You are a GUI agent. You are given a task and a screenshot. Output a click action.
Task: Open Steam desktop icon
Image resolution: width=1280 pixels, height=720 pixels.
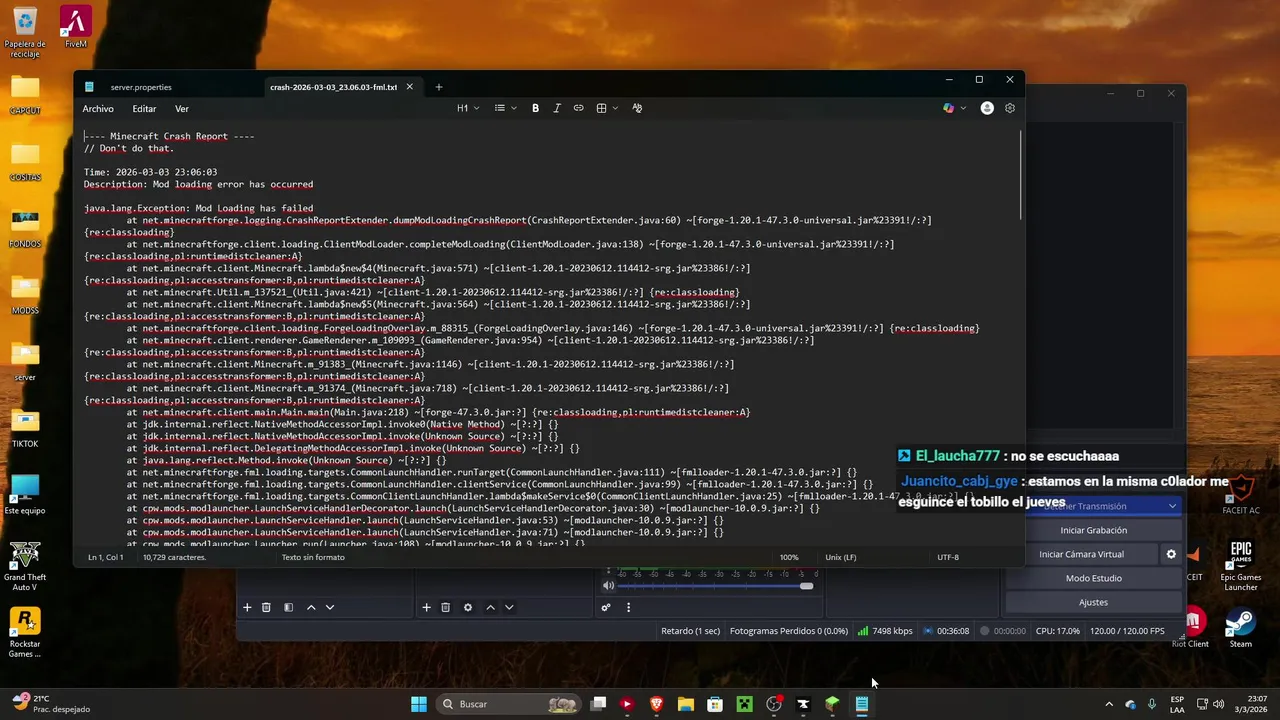(x=1241, y=628)
